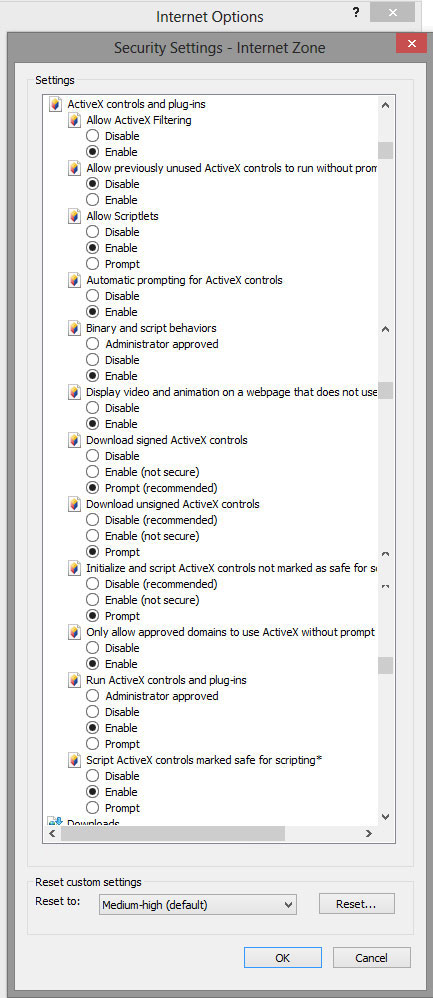Image resolution: width=433 pixels, height=998 pixels.
Task: Click the icon beside Binary and script behaviors
Action: coord(75,328)
